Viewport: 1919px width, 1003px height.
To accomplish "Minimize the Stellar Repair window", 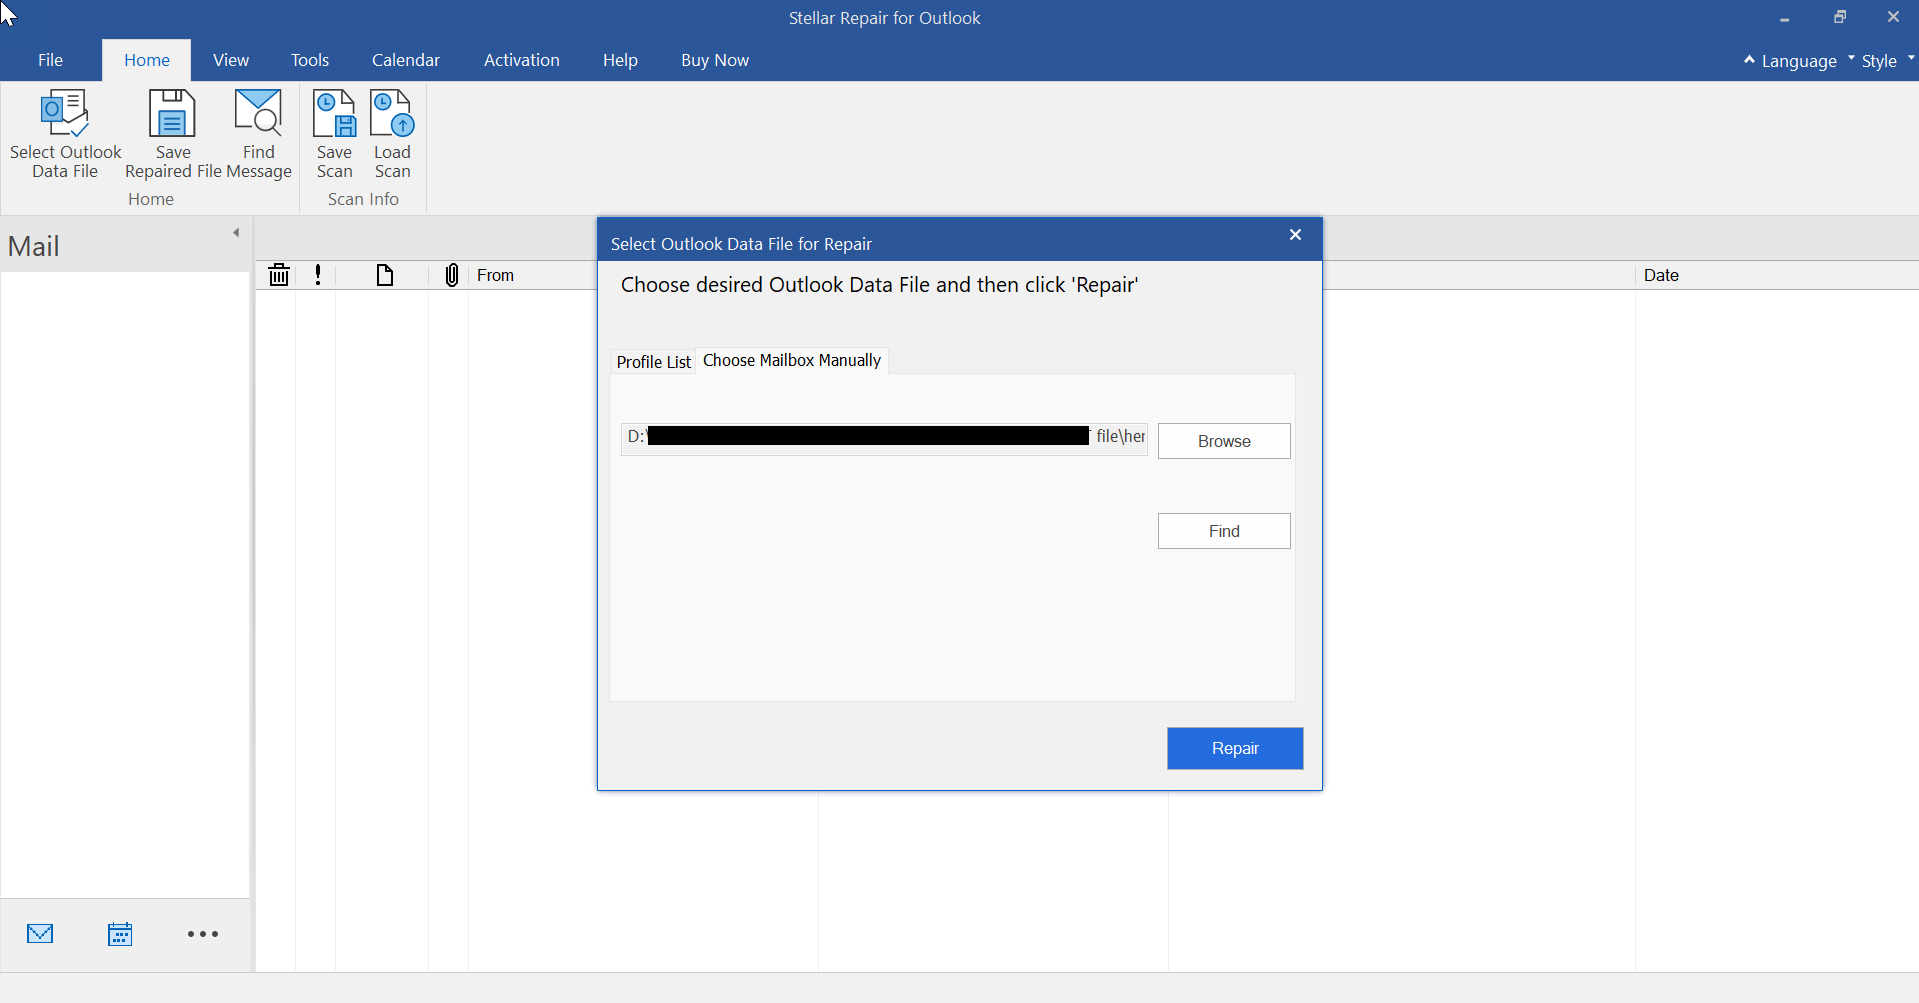I will click(x=1784, y=18).
